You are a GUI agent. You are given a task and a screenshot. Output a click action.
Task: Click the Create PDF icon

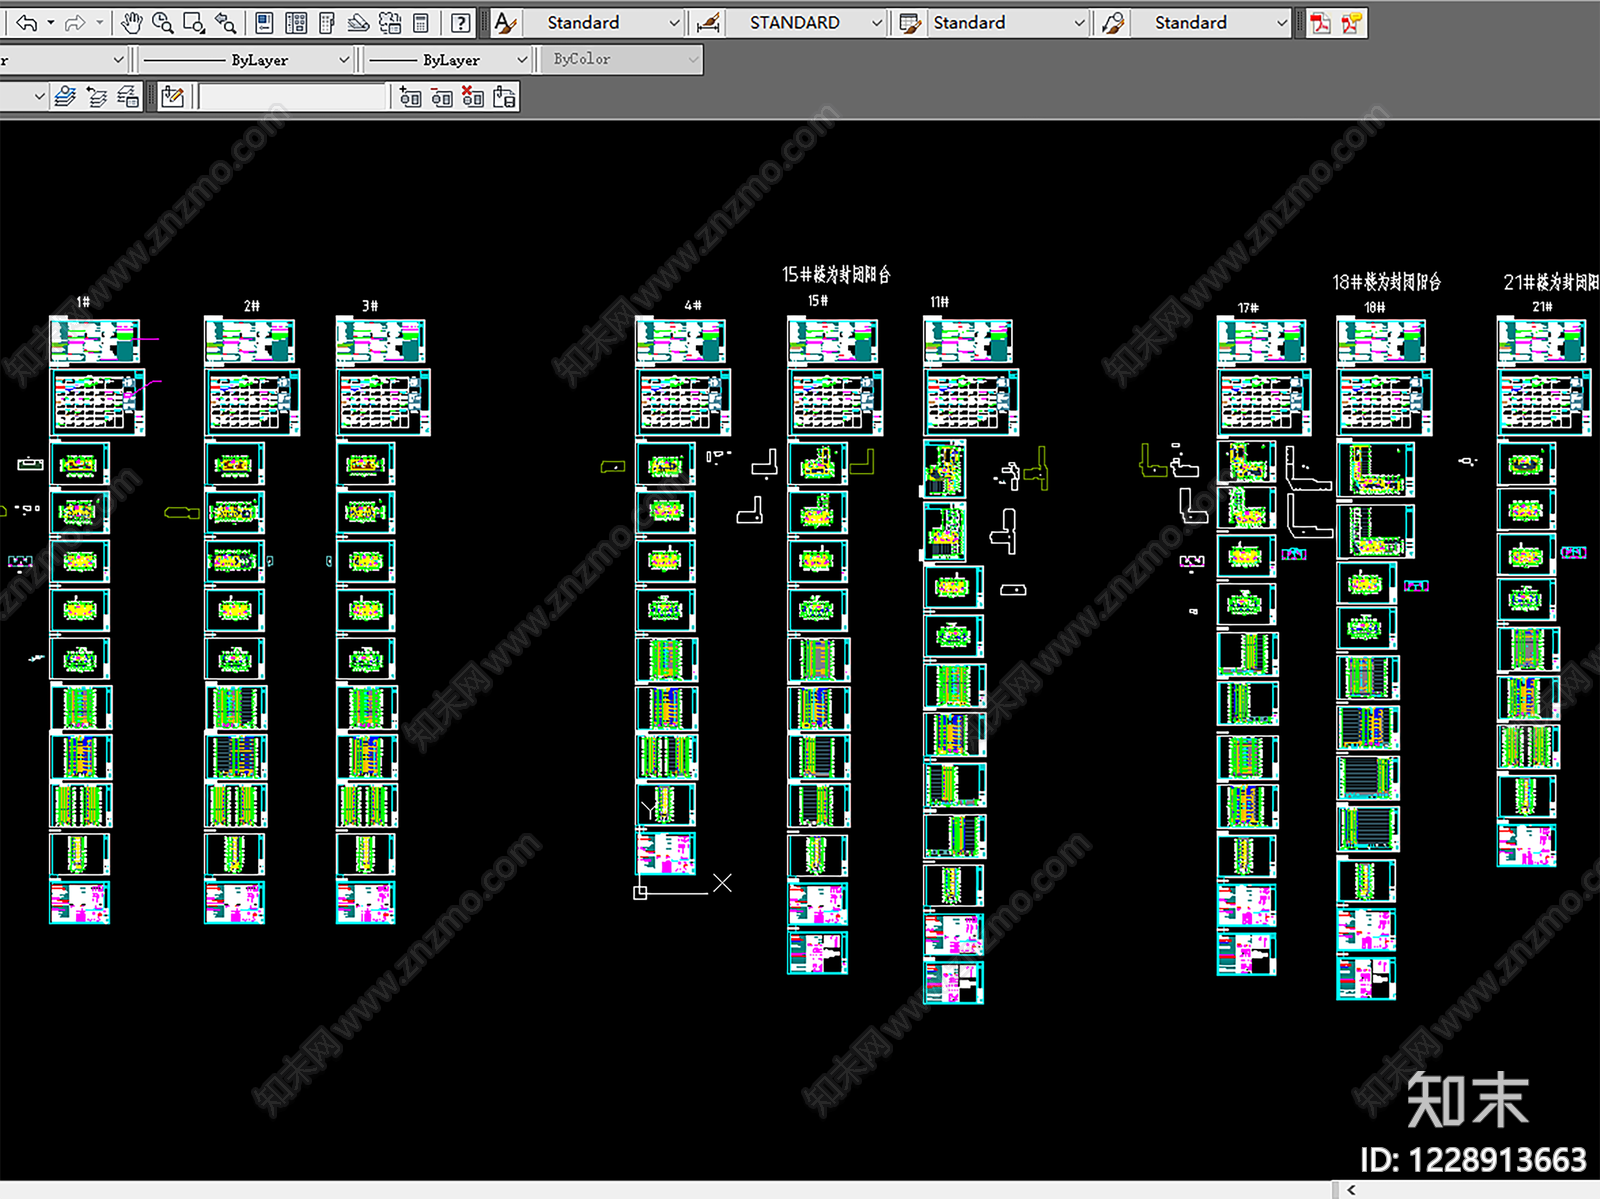coord(1320,22)
